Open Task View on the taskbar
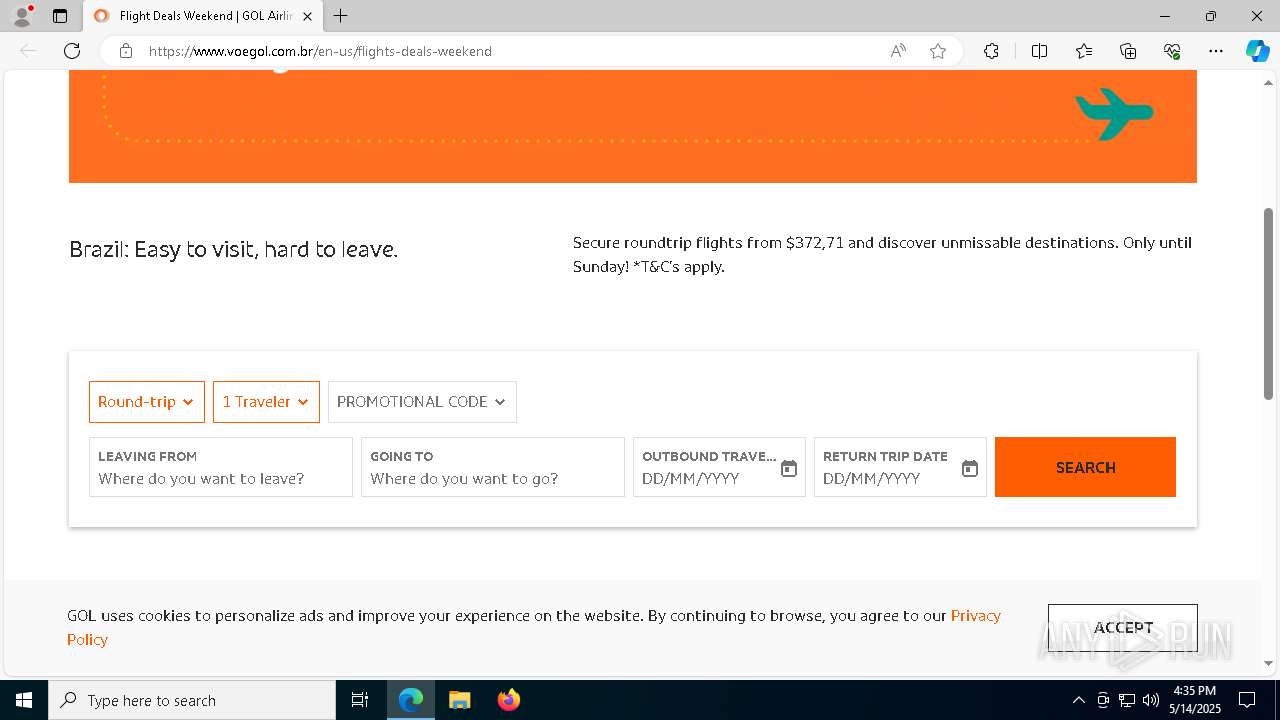 [x=360, y=700]
